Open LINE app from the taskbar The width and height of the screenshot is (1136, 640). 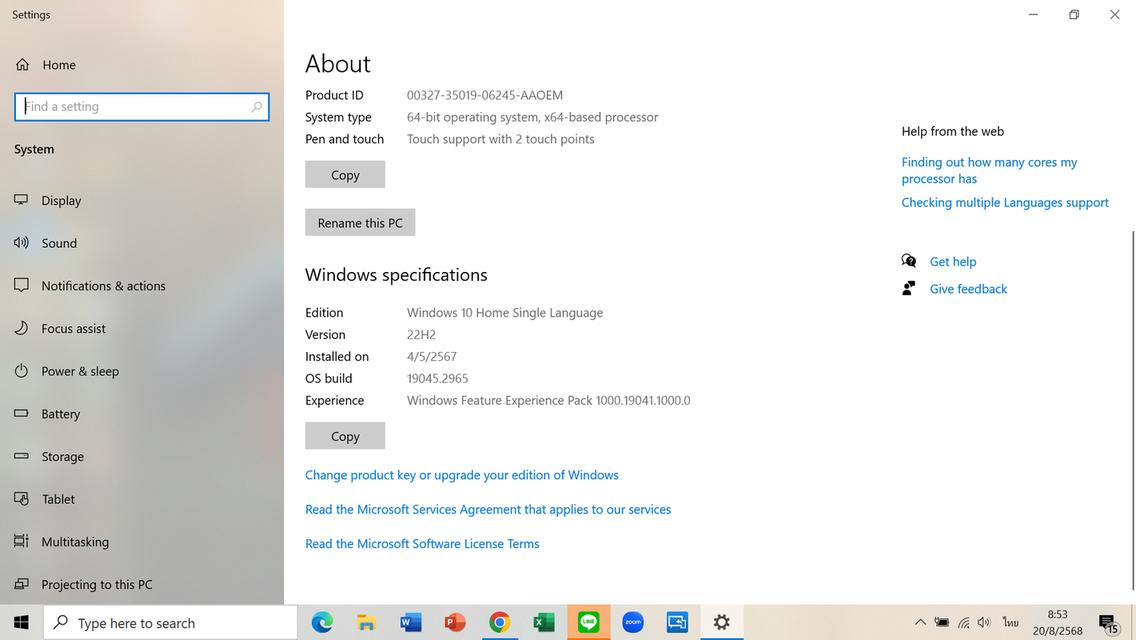coord(588,623)
